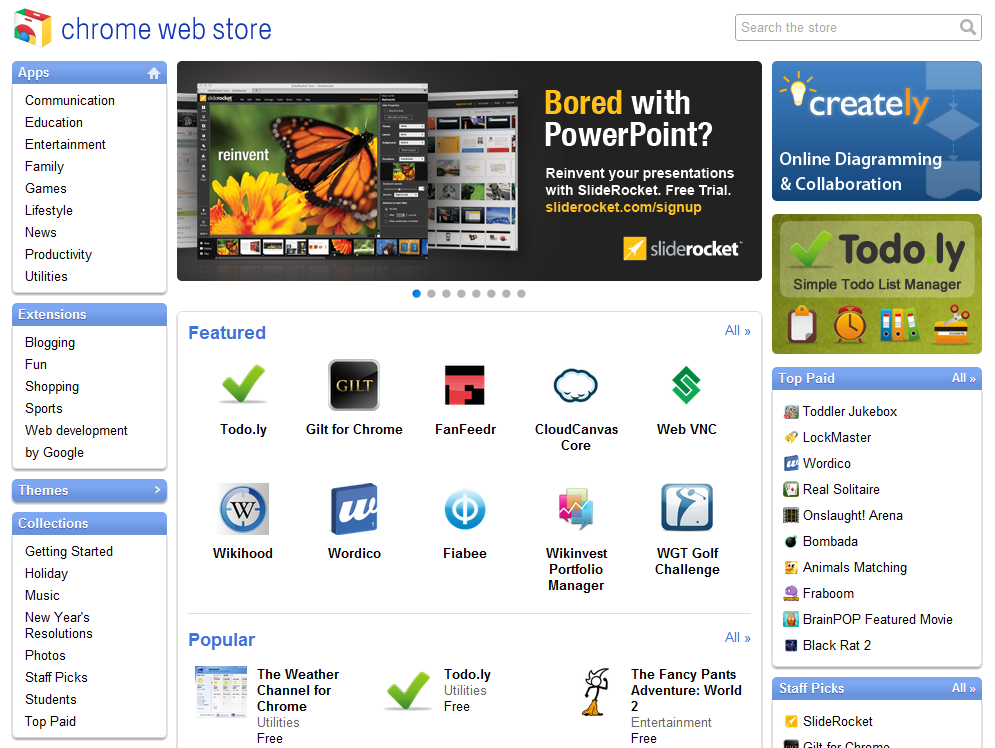
Task: Open the Wordico icon in Featured
Action: [354, 509]
